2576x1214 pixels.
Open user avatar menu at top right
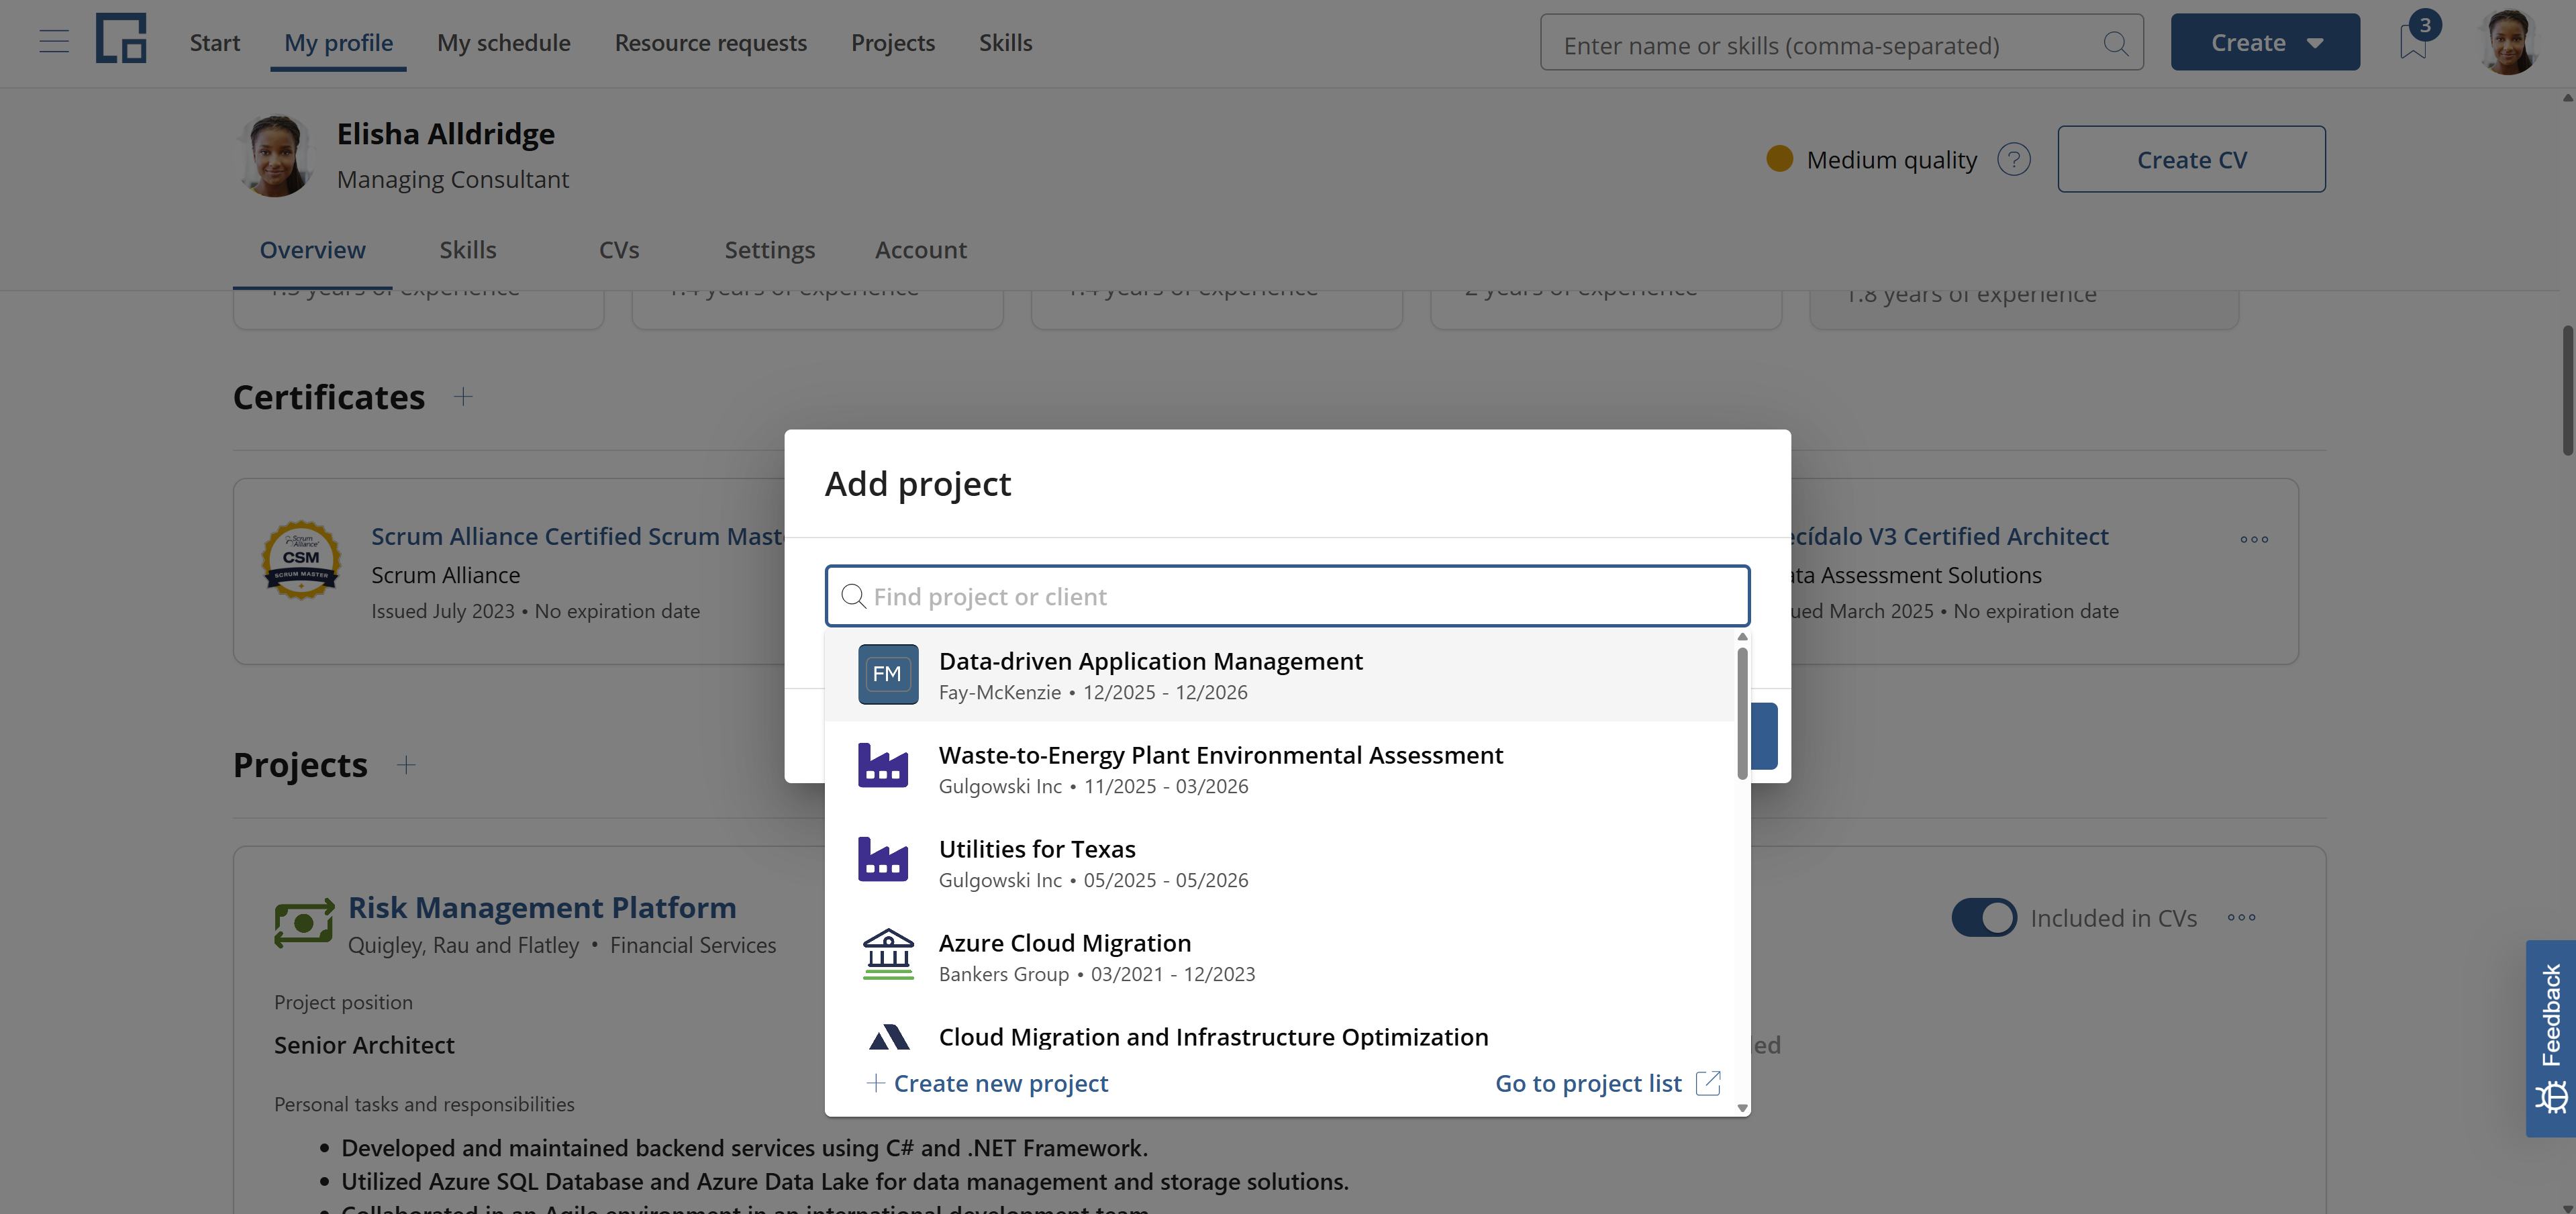pyautogui.click(x=2507, y=42)
